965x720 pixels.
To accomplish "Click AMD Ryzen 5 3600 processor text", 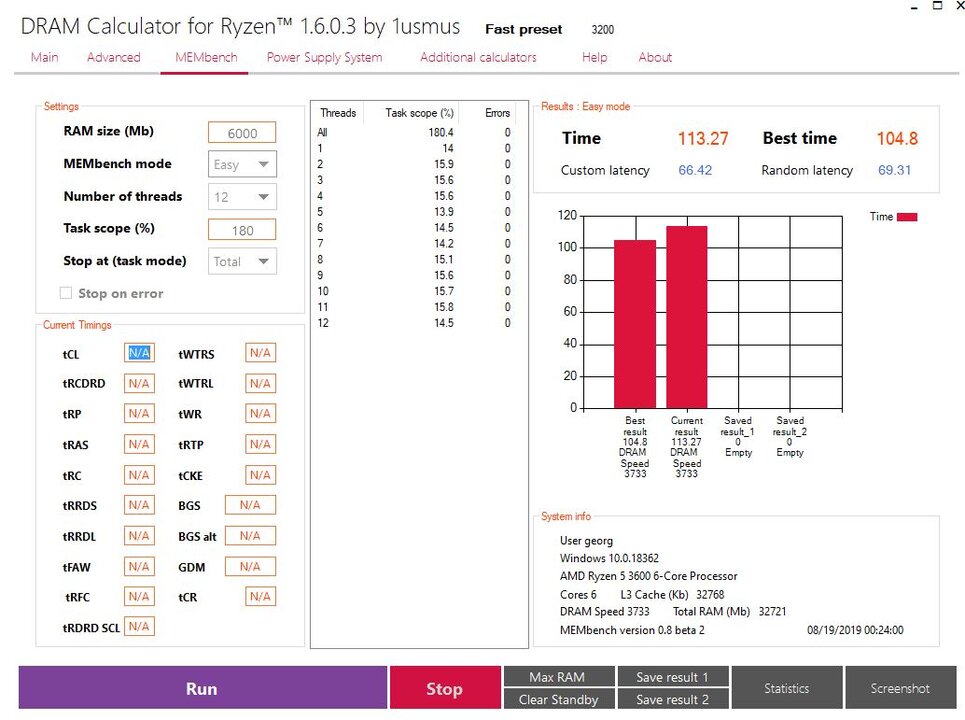I will click(648, 576).
